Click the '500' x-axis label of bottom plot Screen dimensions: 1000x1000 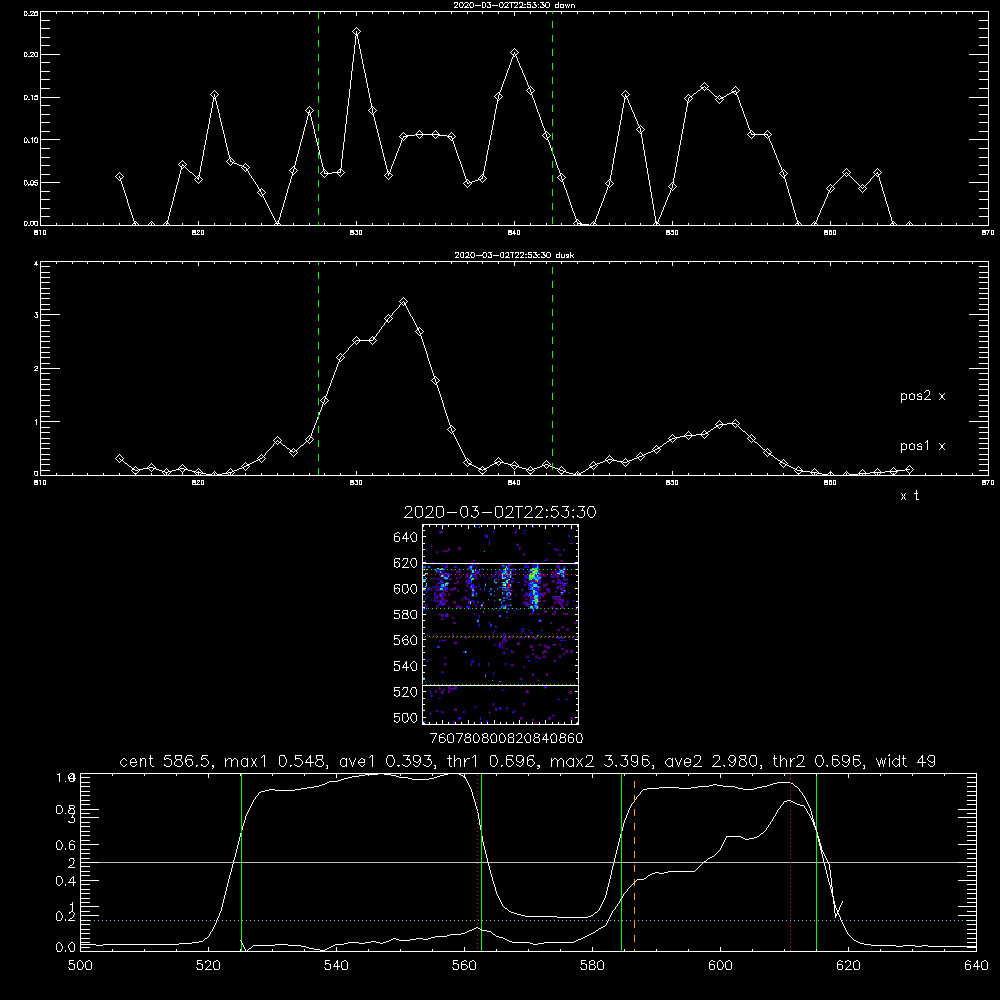point(80,966)
